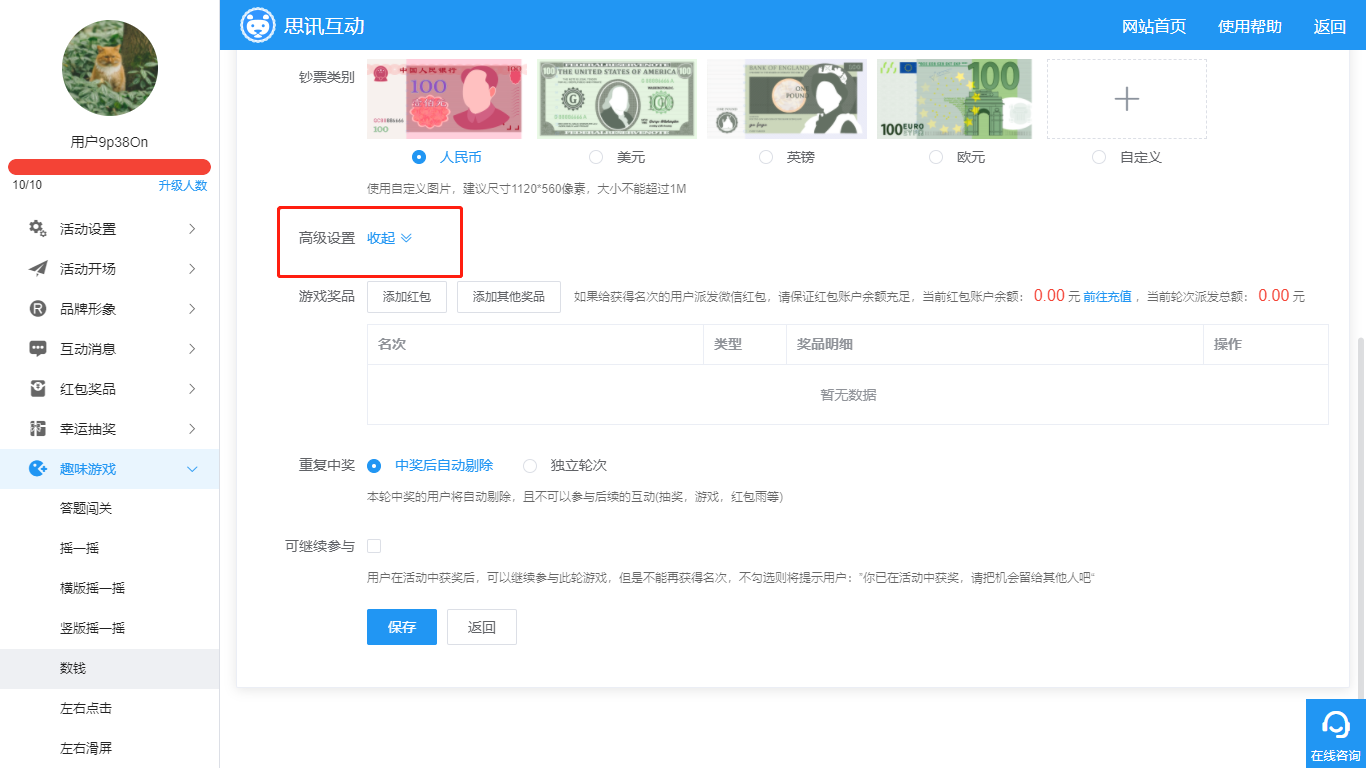Image resolution: width=1366 pixels, height=768 pixels.
Task: Open the 在线咨询 headset chat widget
Action: pos(1336,733)
